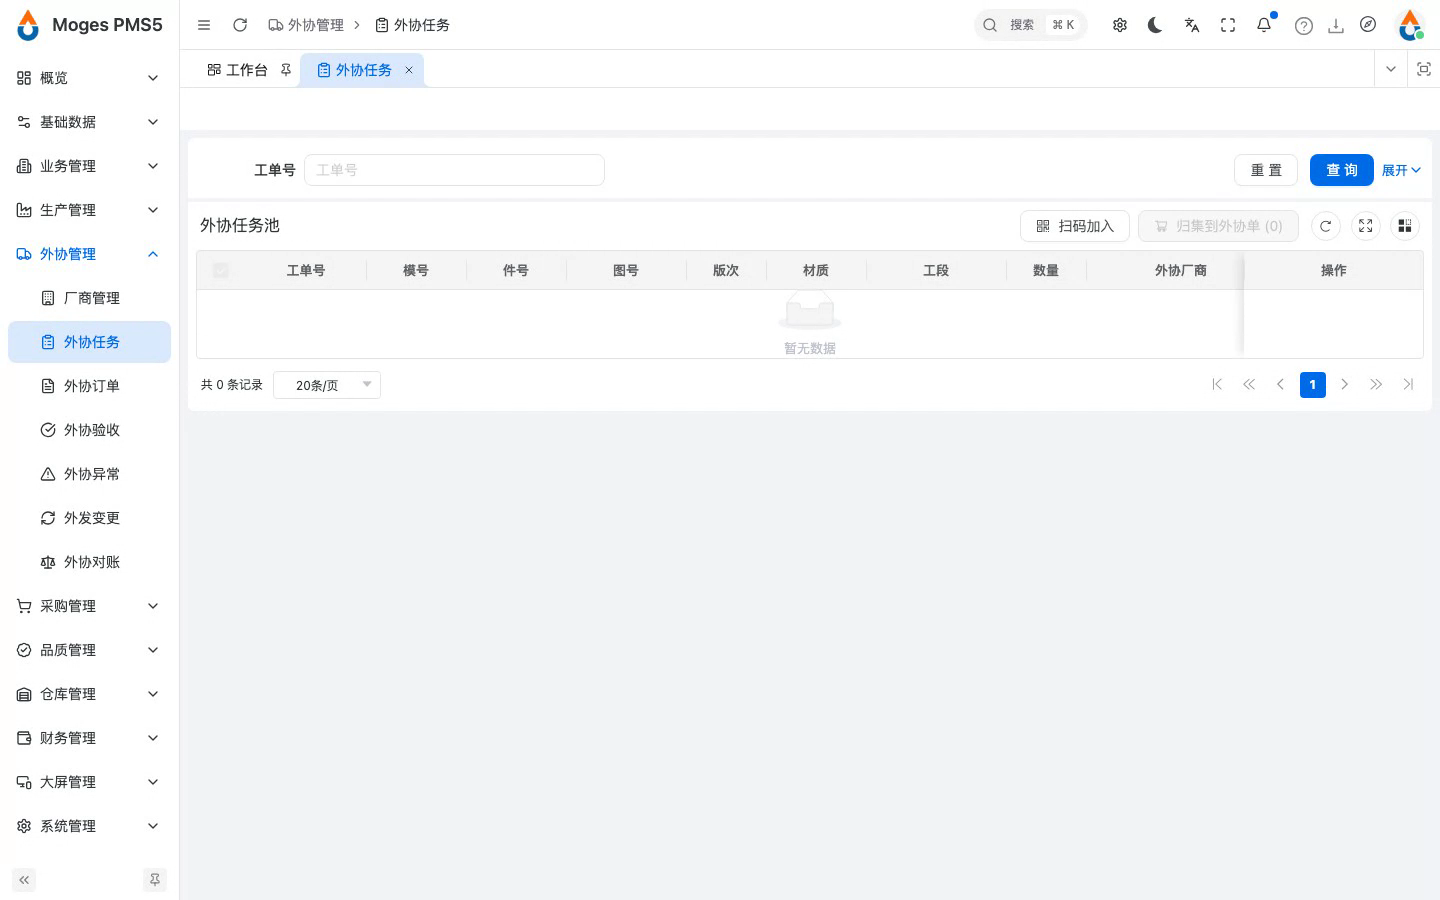Expand the 系统管理 menu
This screenshot has width=1440, height=900.
(x=89, y=826)
